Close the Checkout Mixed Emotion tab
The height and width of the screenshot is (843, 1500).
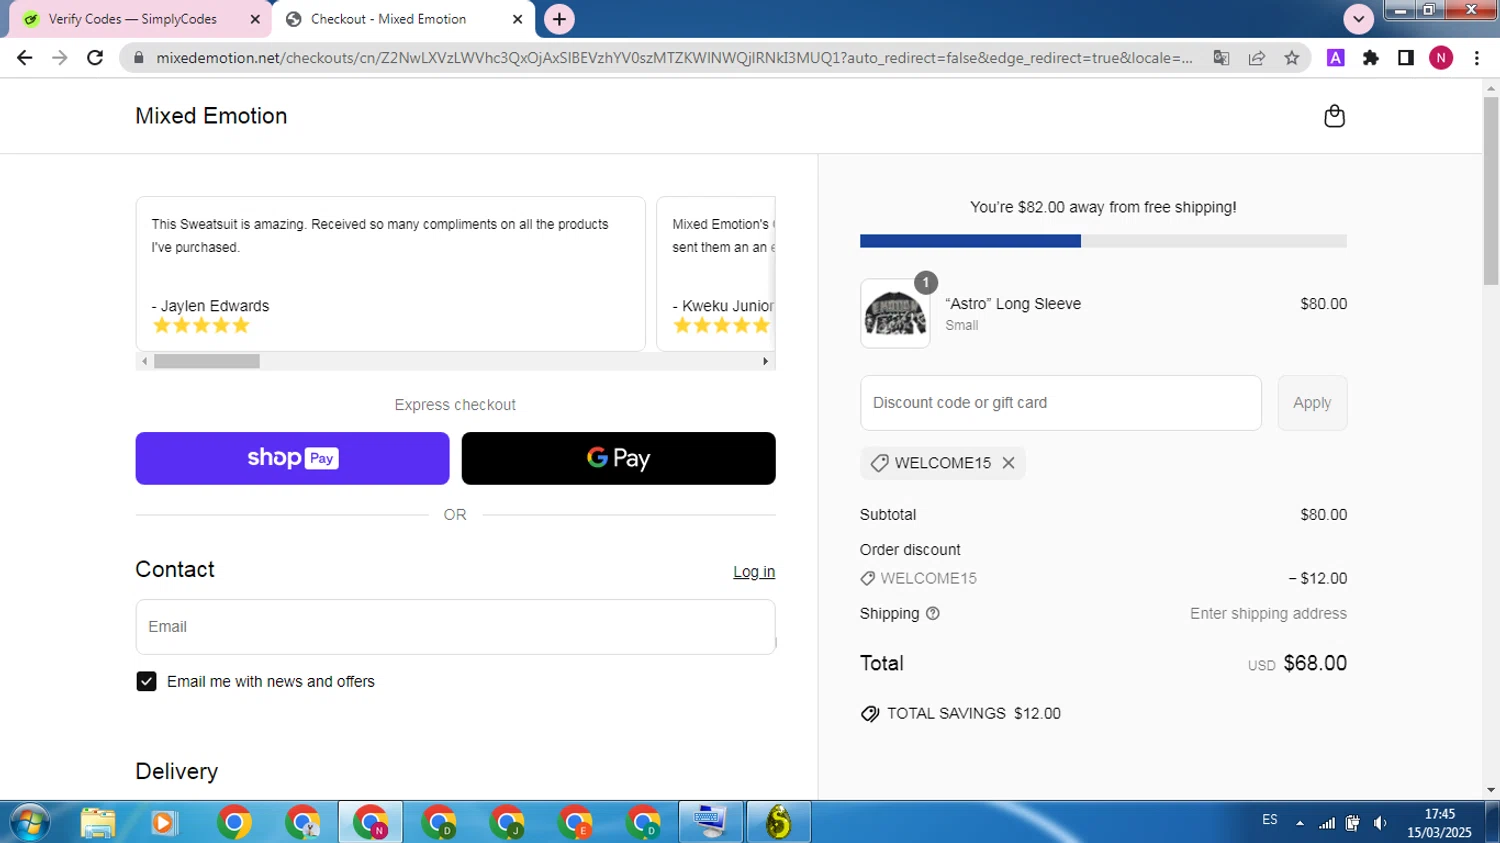click(517, 19)
